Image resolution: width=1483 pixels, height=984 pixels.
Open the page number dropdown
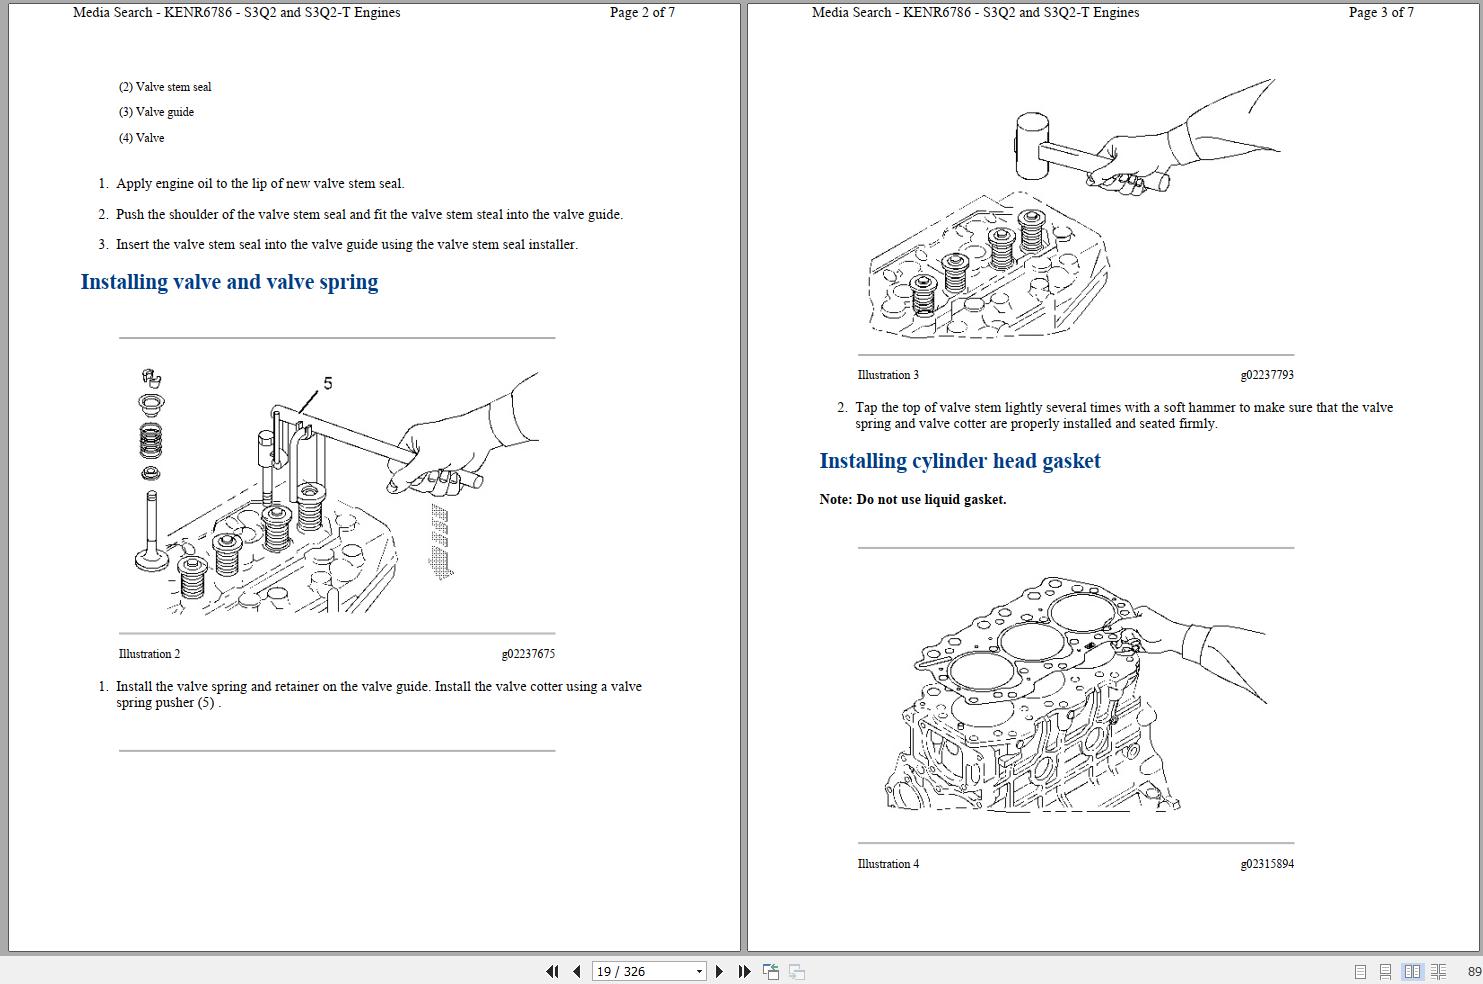point(699,971)
